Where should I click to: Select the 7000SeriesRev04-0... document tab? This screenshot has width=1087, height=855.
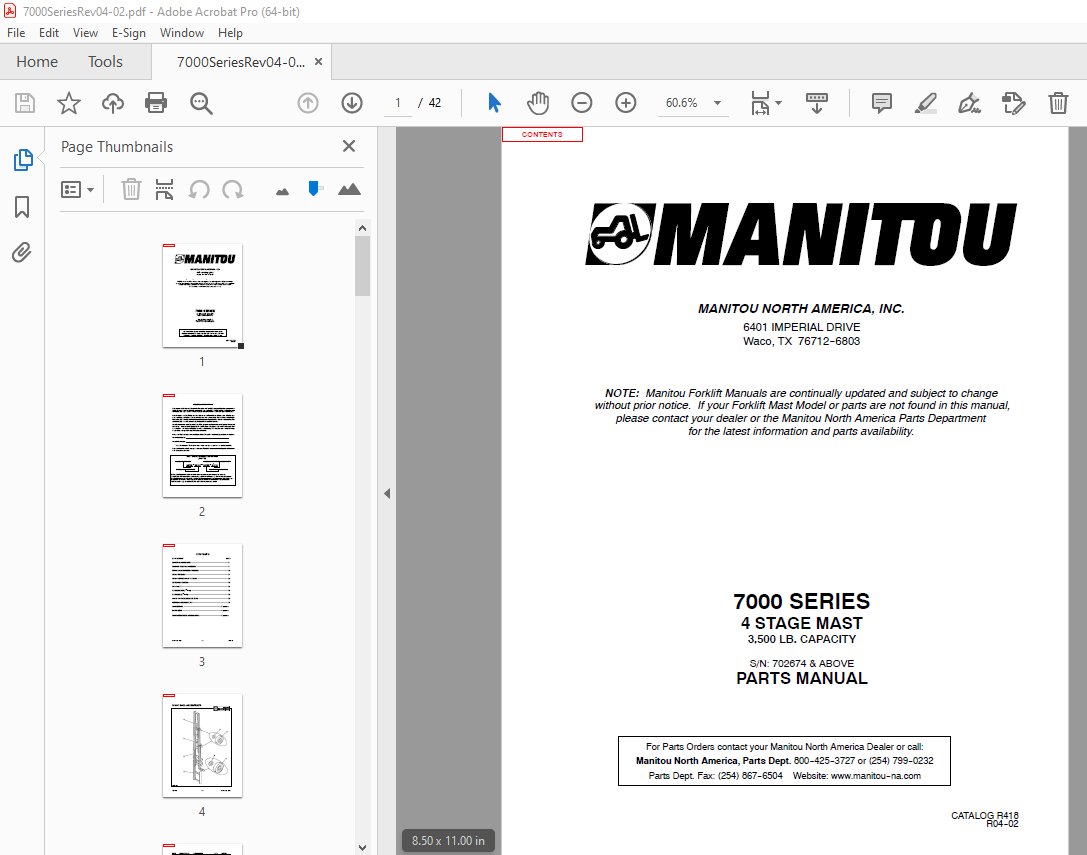pos(241,62)
